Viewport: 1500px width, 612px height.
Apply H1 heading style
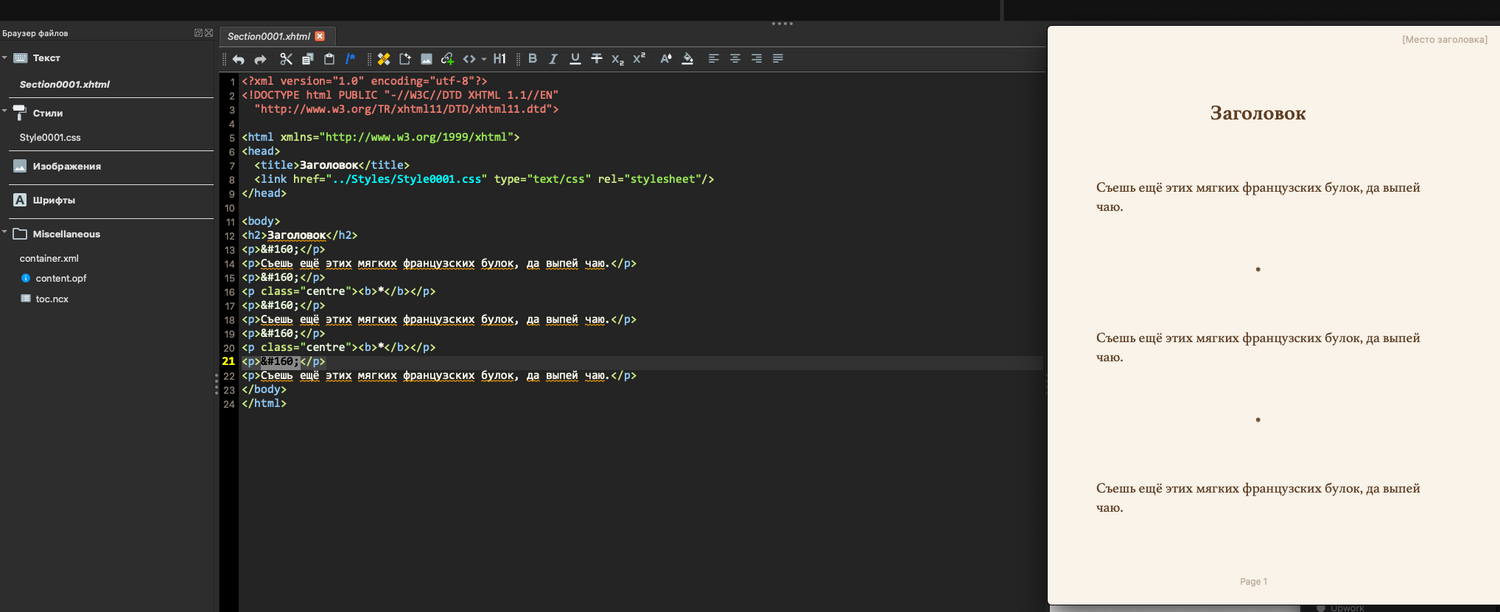pyautogui.click(x=500, y=59)
